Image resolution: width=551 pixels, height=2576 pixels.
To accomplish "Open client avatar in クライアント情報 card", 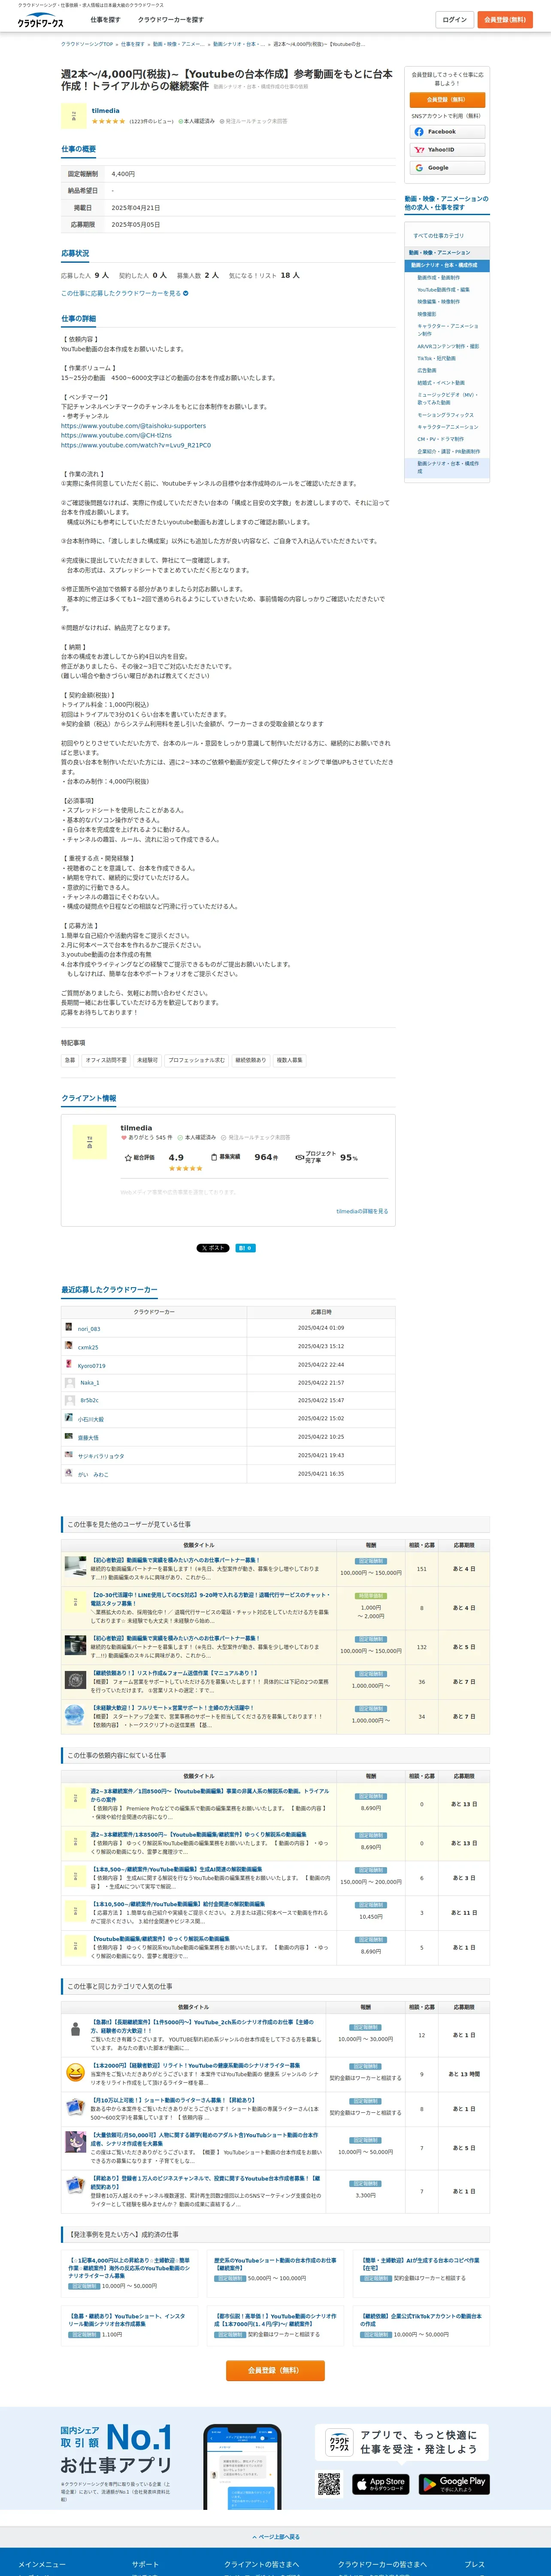I will (90, 1141).
